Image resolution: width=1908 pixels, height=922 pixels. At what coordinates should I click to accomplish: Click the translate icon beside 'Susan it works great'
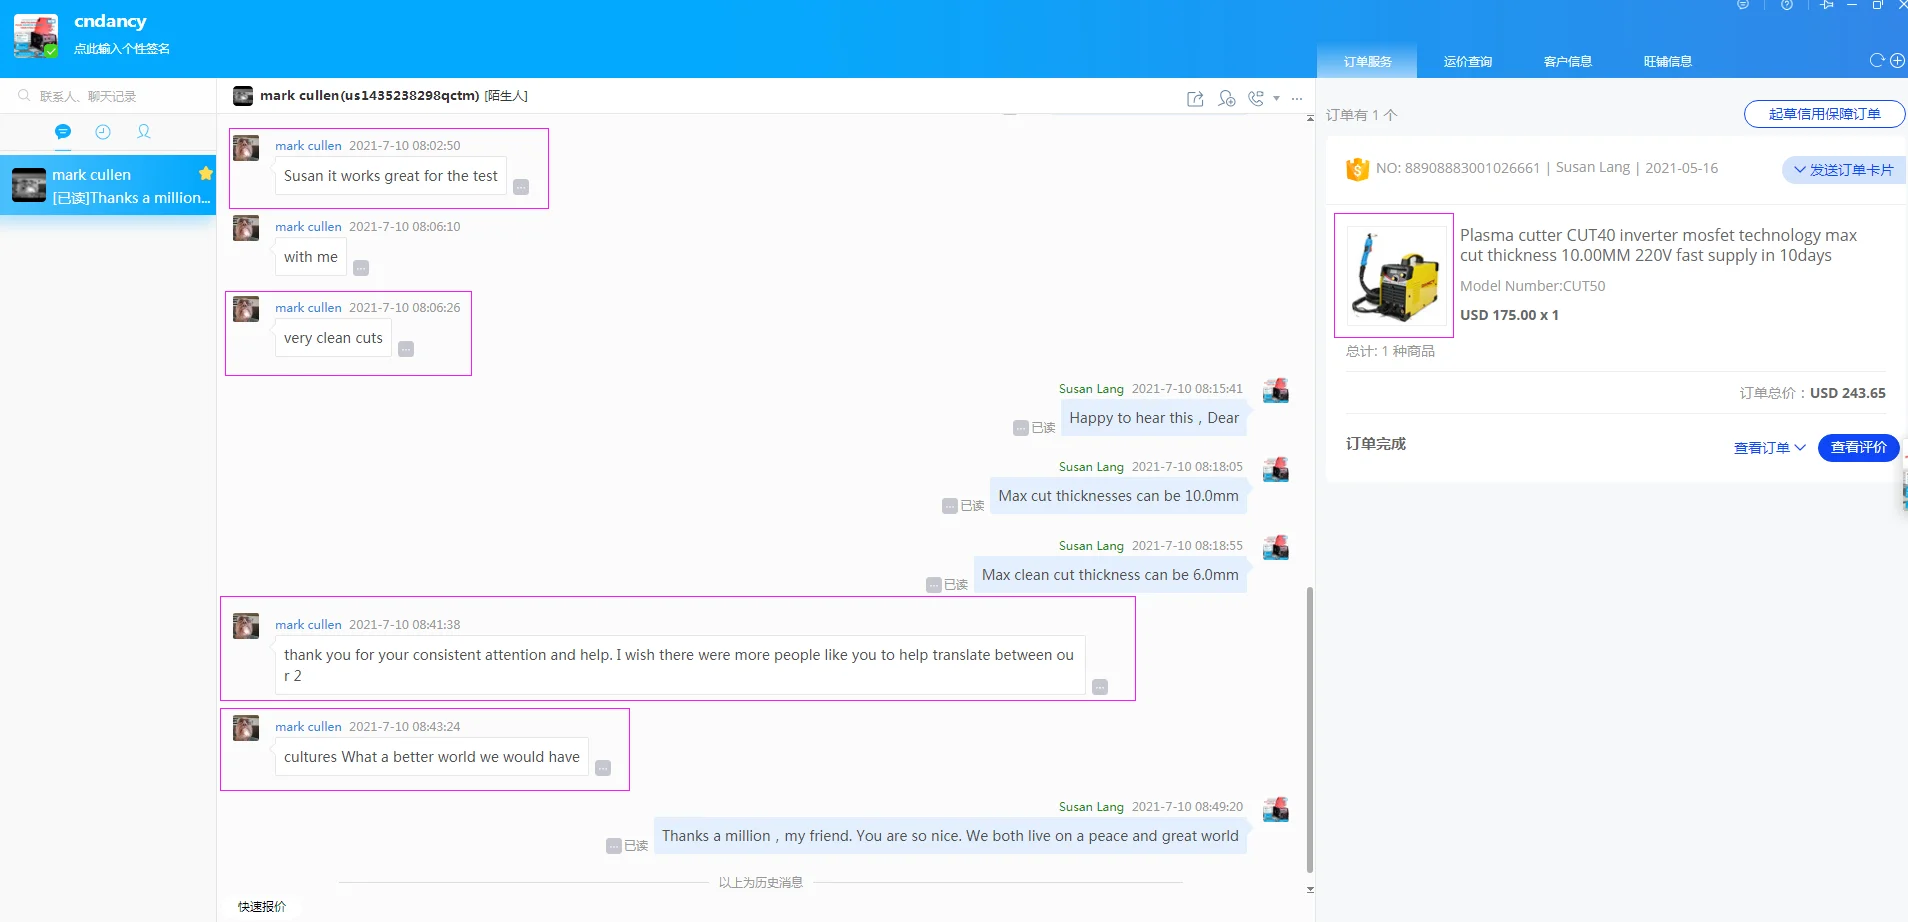pos(521,187)
